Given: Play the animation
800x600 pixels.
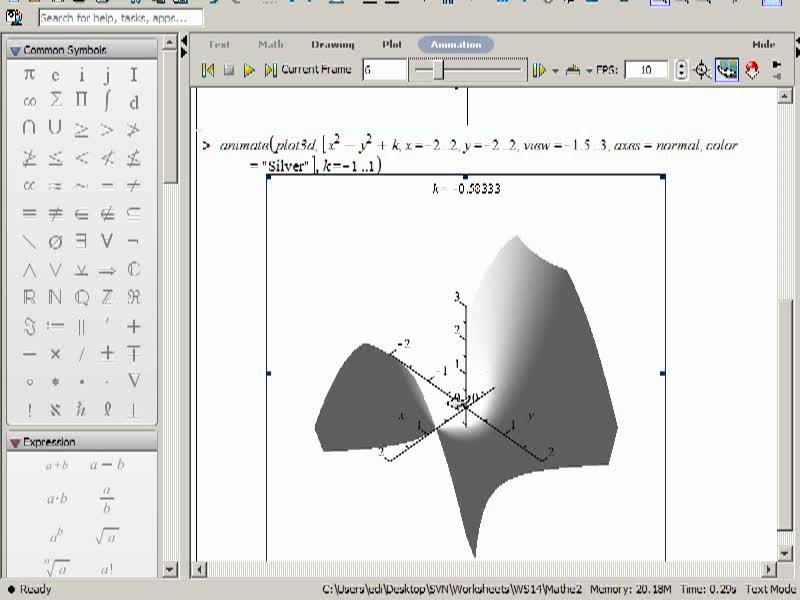Looking at the screenshot, I should pyautogui.click(x=249, y=70).
